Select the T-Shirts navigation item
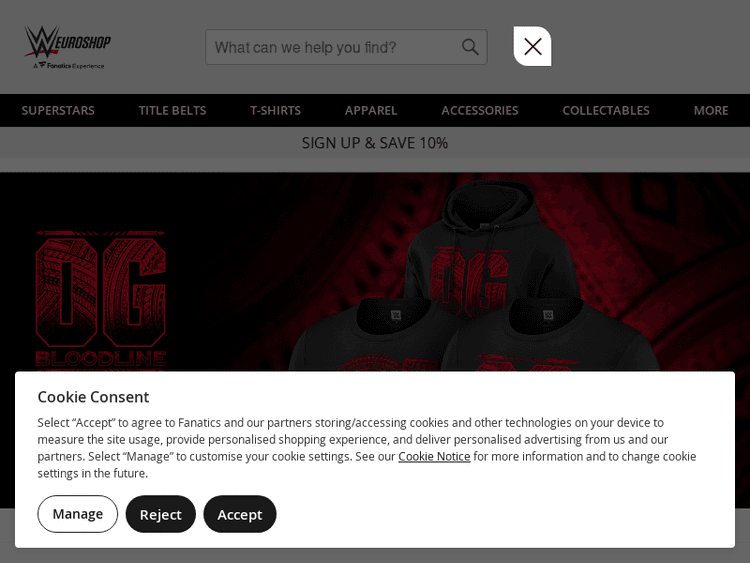750x563 pixels. 275,110
